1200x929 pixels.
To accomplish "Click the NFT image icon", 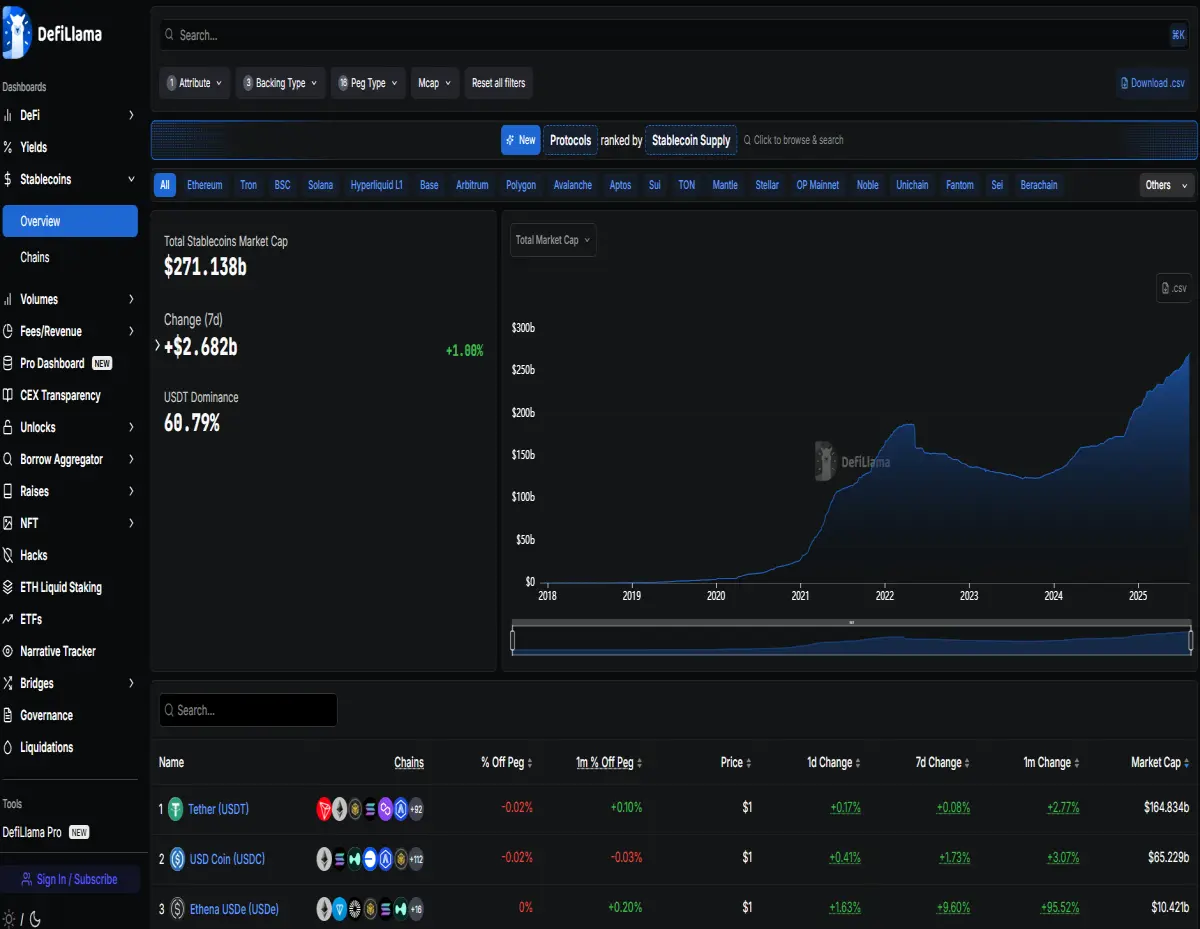I will pos(8,523).
